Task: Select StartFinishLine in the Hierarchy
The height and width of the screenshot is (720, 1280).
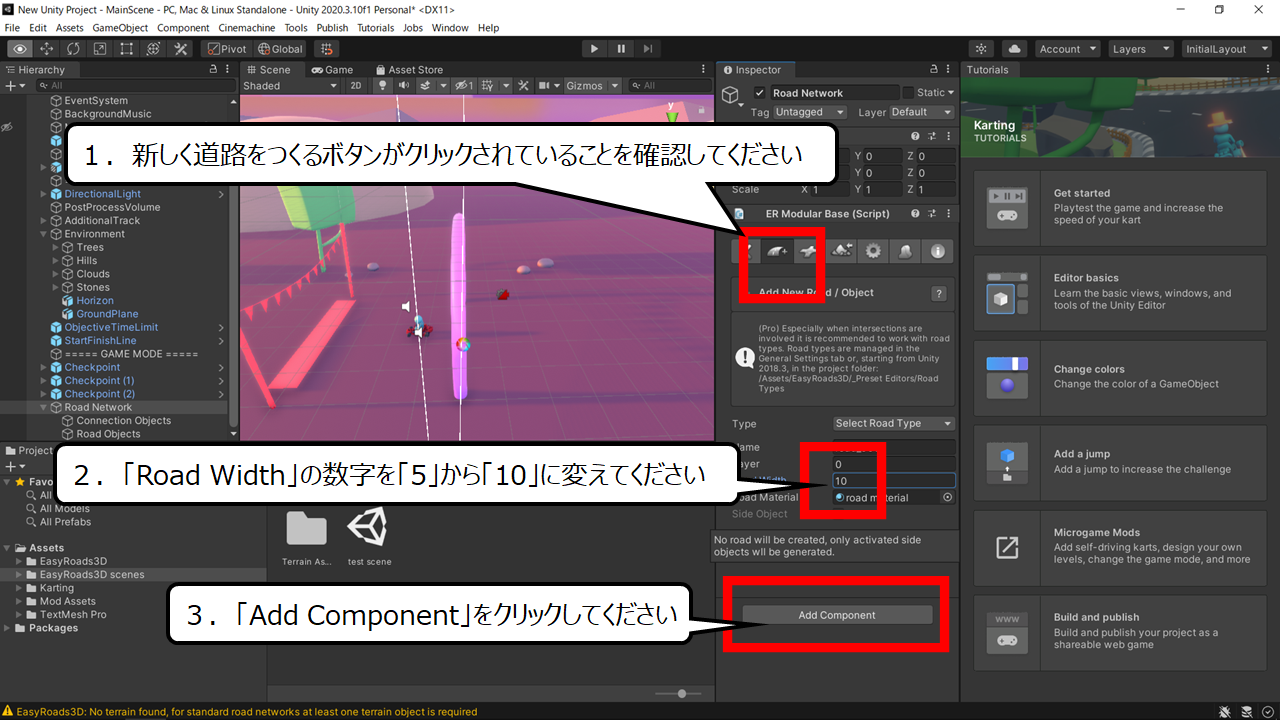Action: tap(100, 341)
